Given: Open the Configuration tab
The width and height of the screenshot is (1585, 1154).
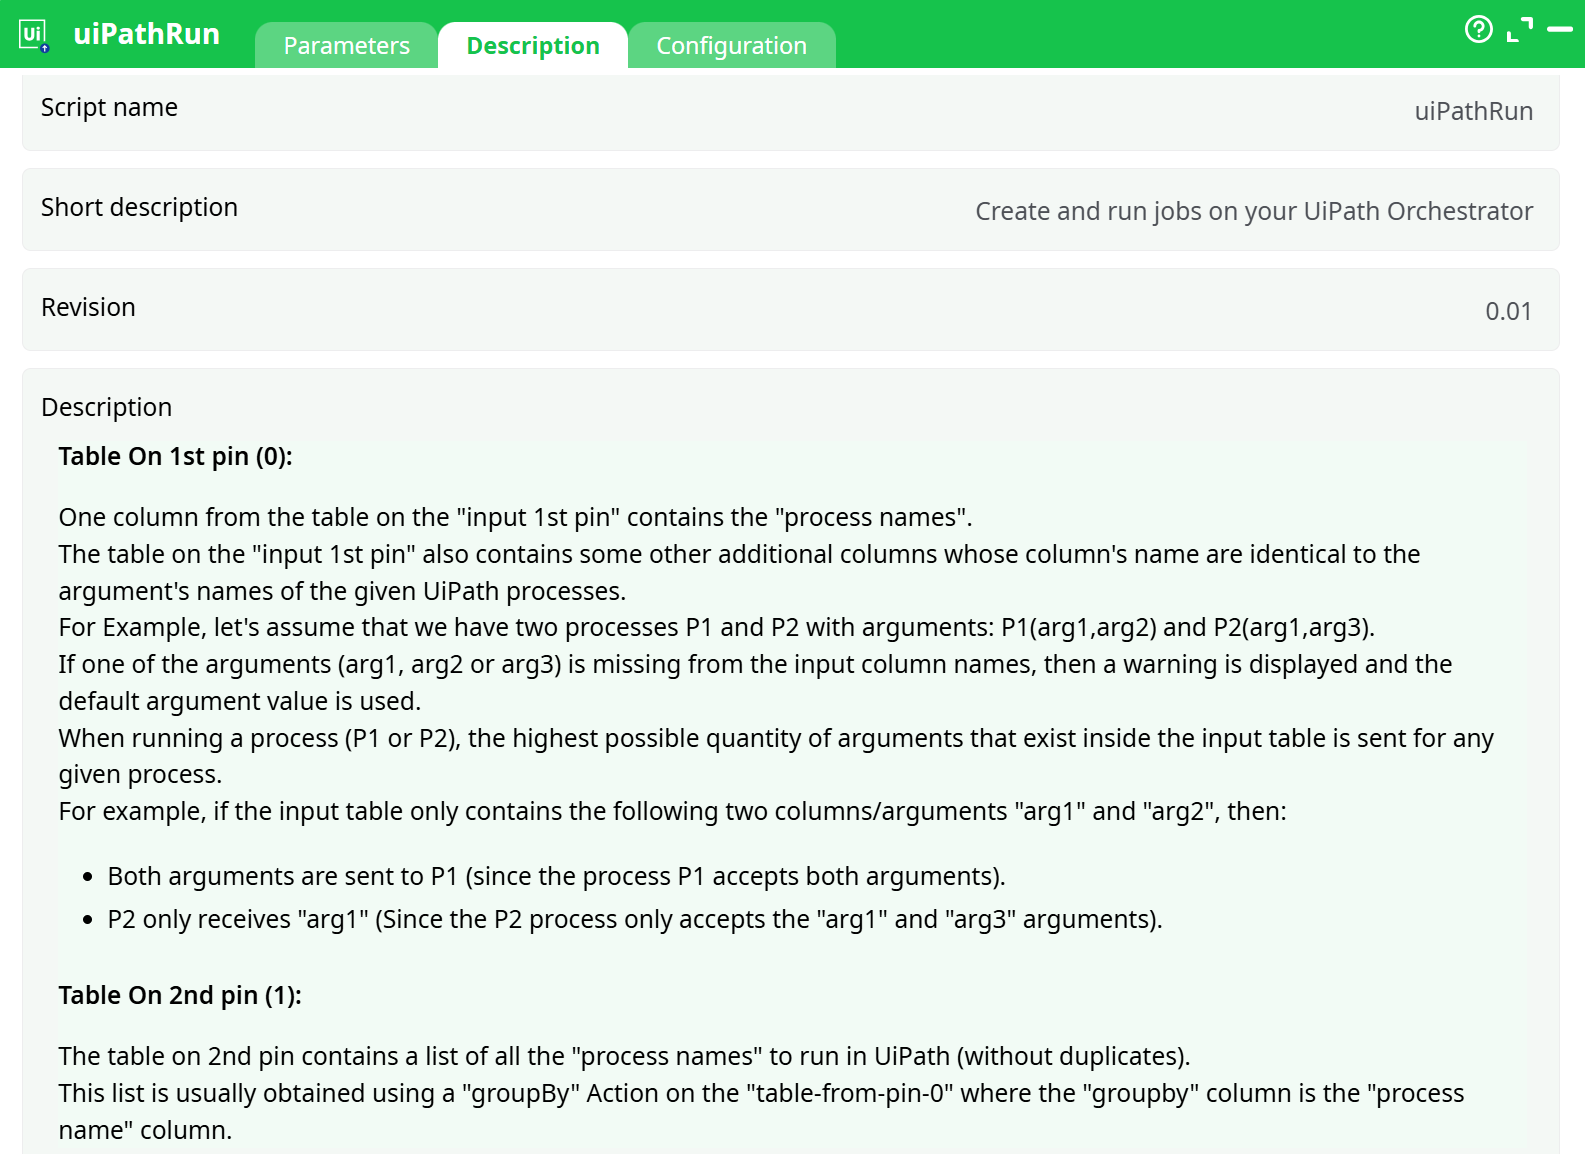Looking at the screenshot, I should click(x=731, y=46).
